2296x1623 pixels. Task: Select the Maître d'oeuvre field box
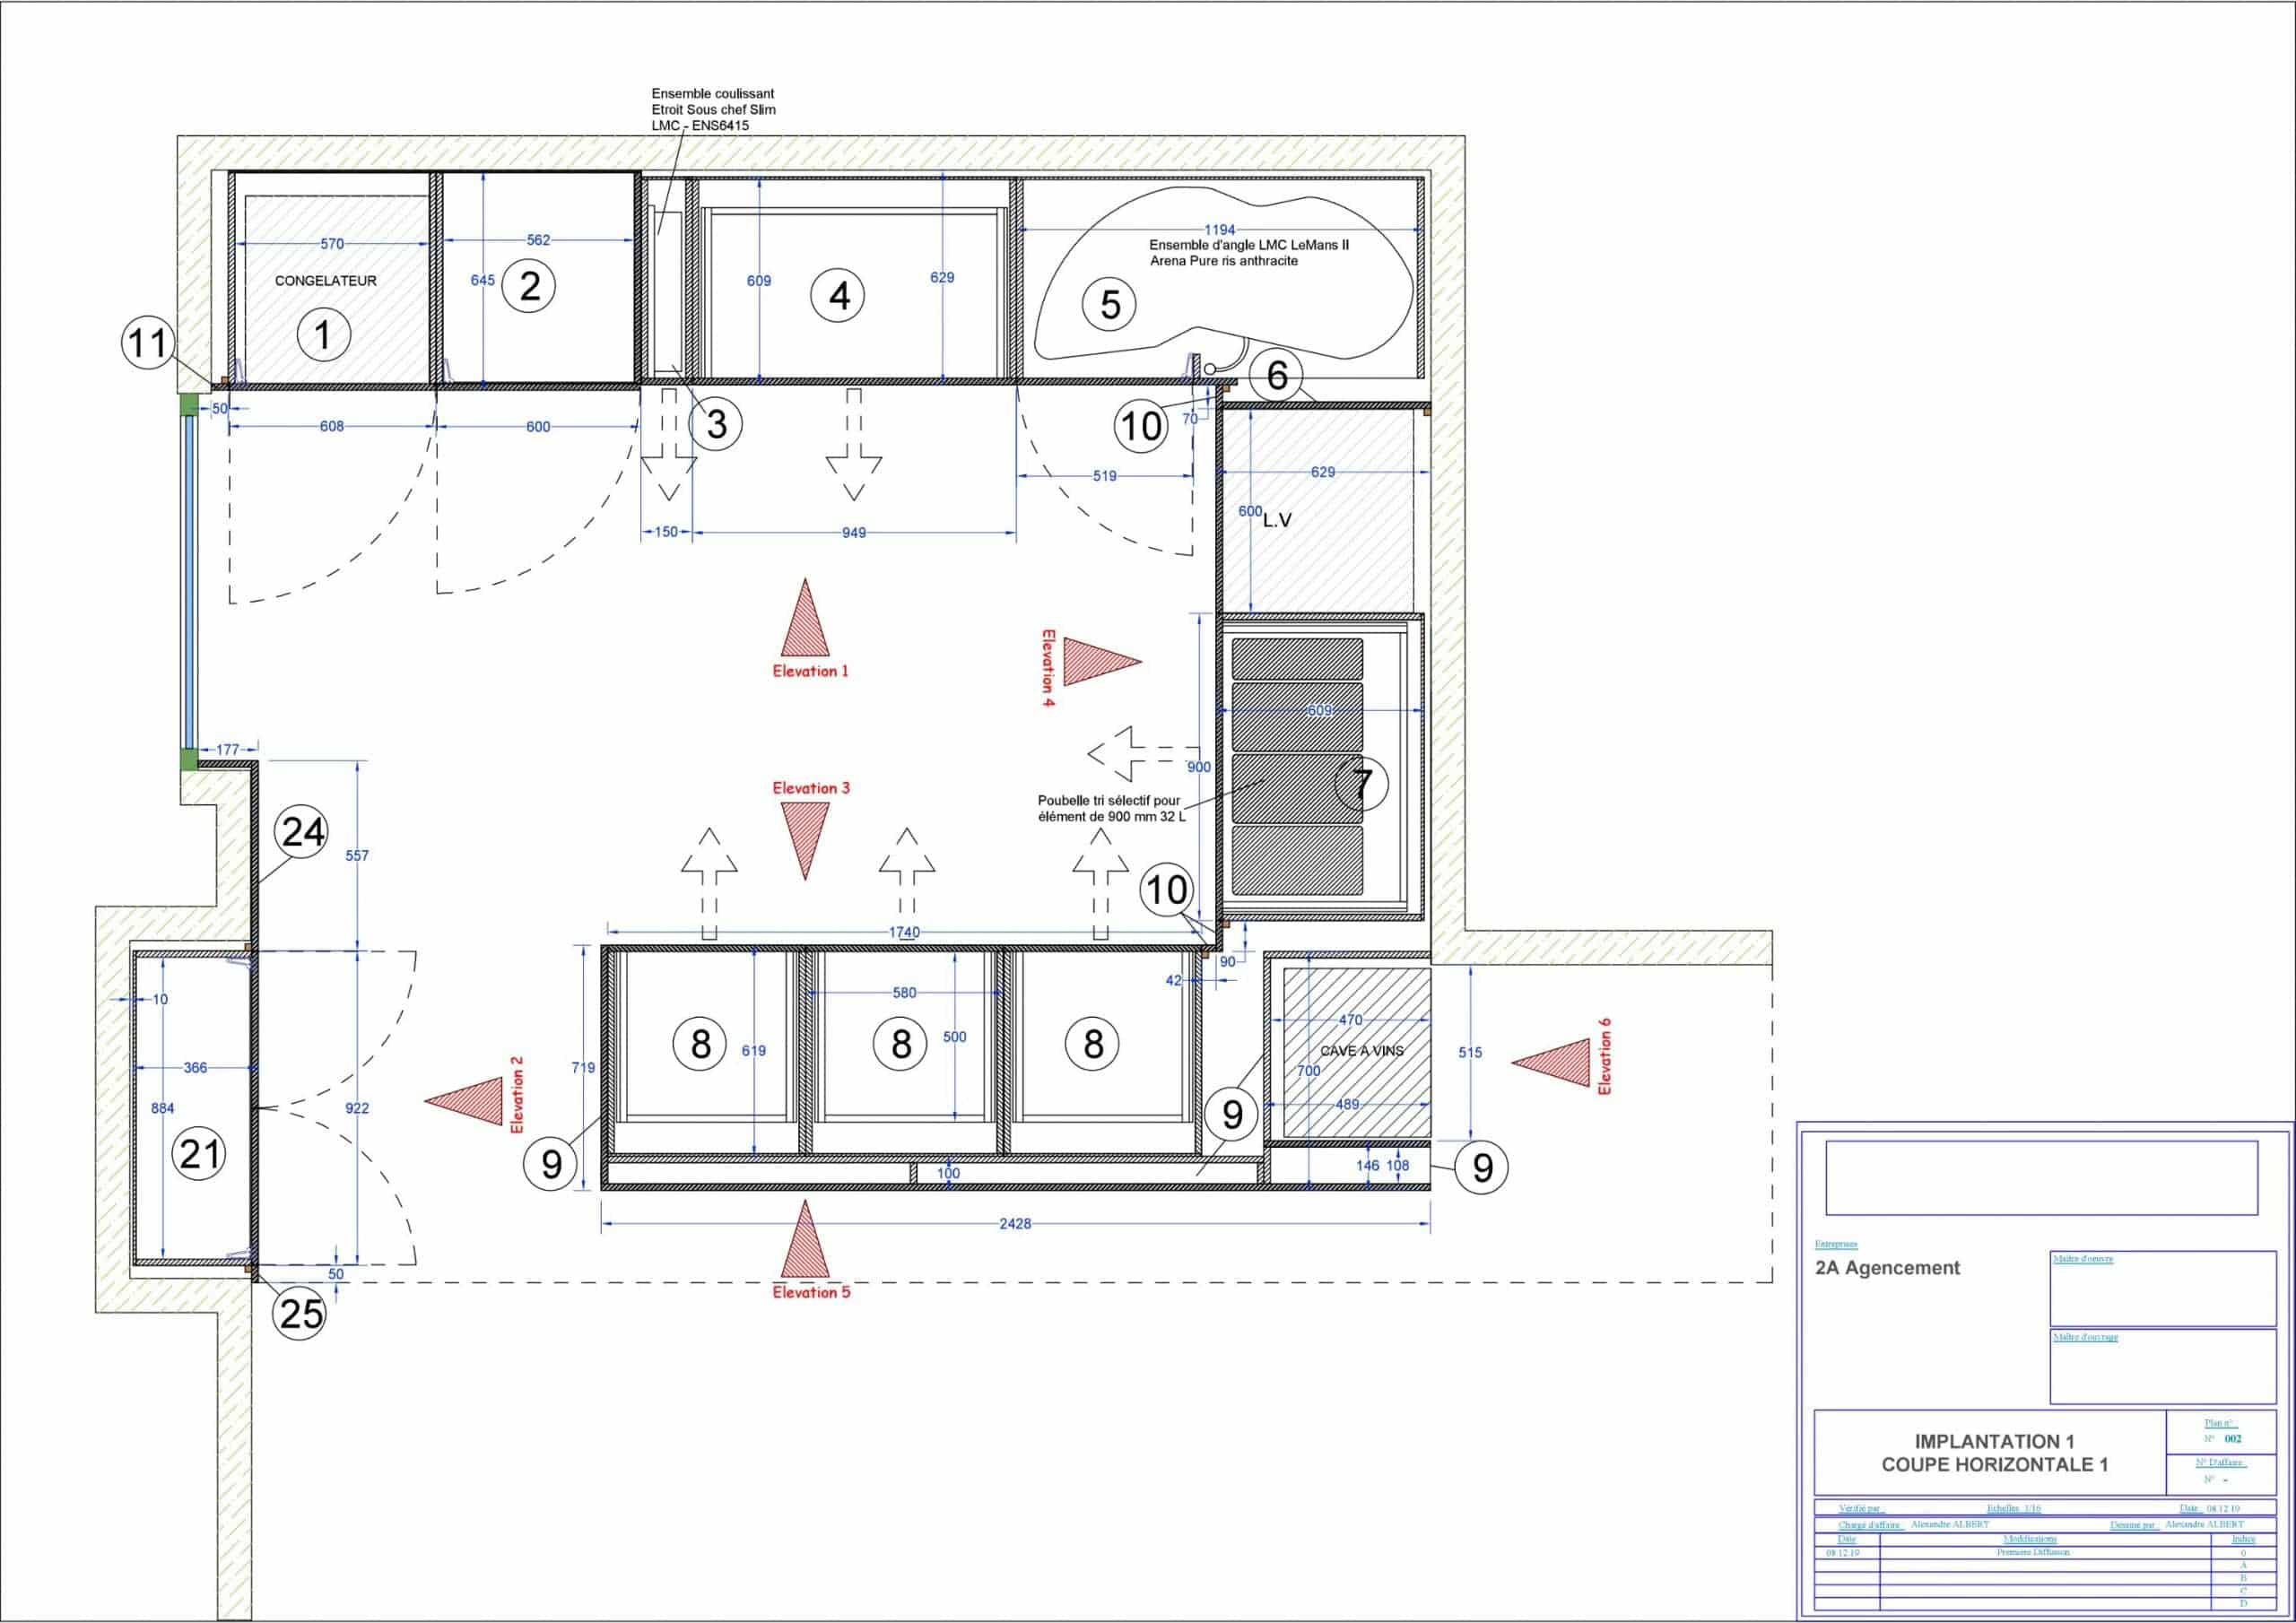click(x=2163, y=1289)
